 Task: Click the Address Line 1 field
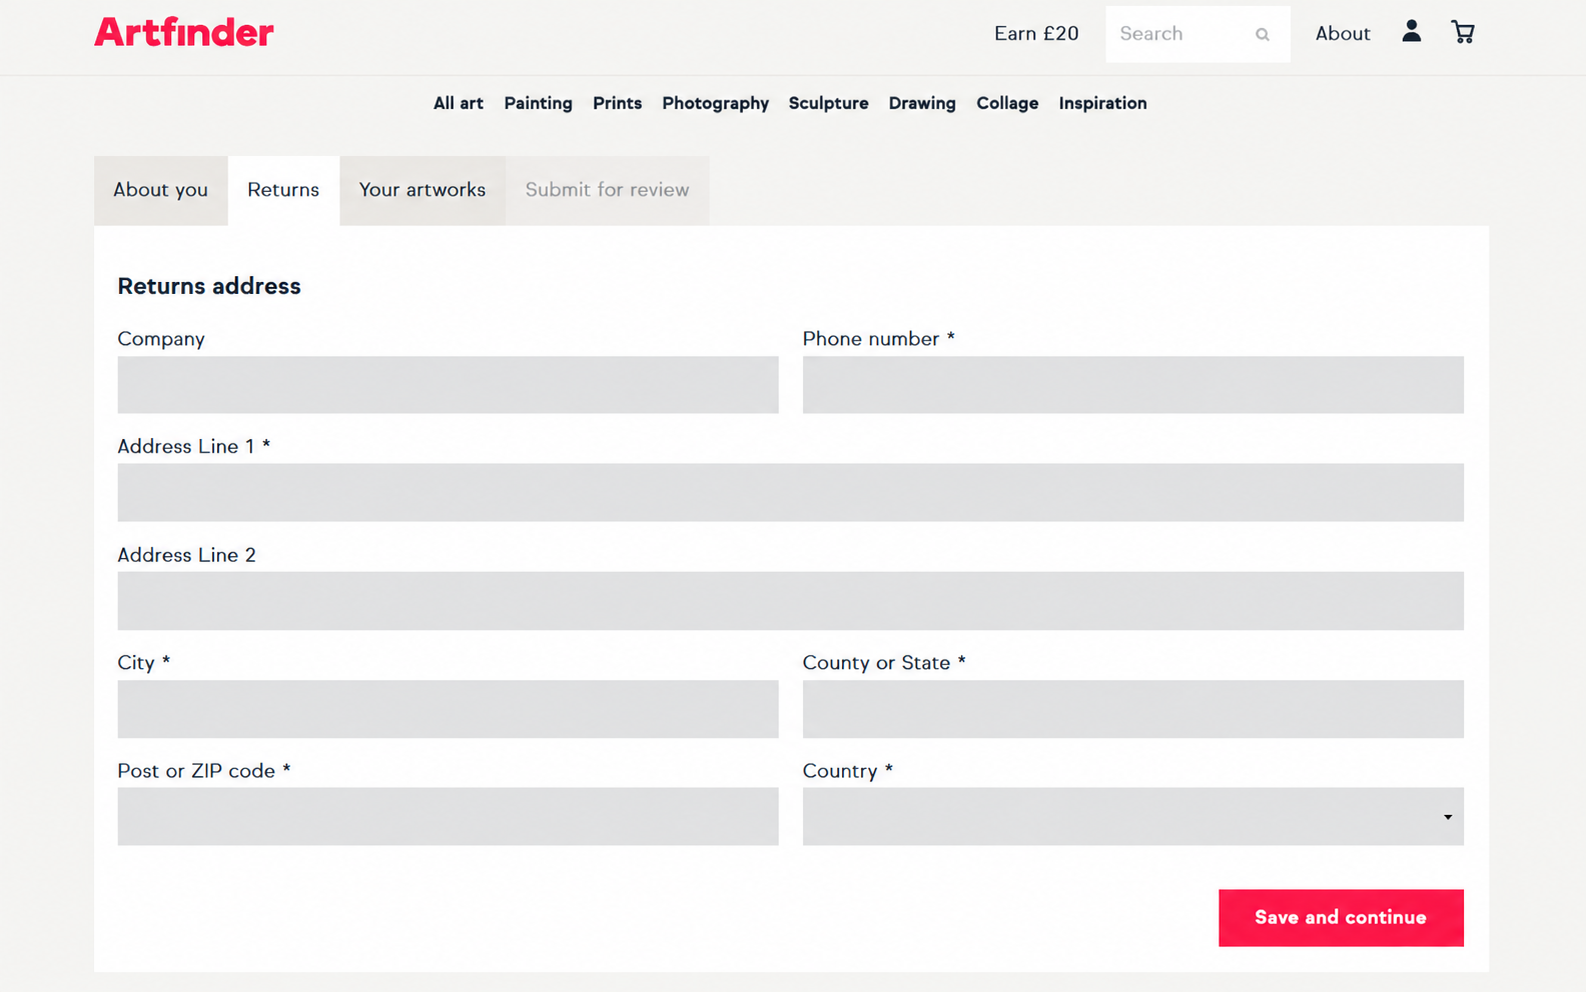(x=791, y=492)
